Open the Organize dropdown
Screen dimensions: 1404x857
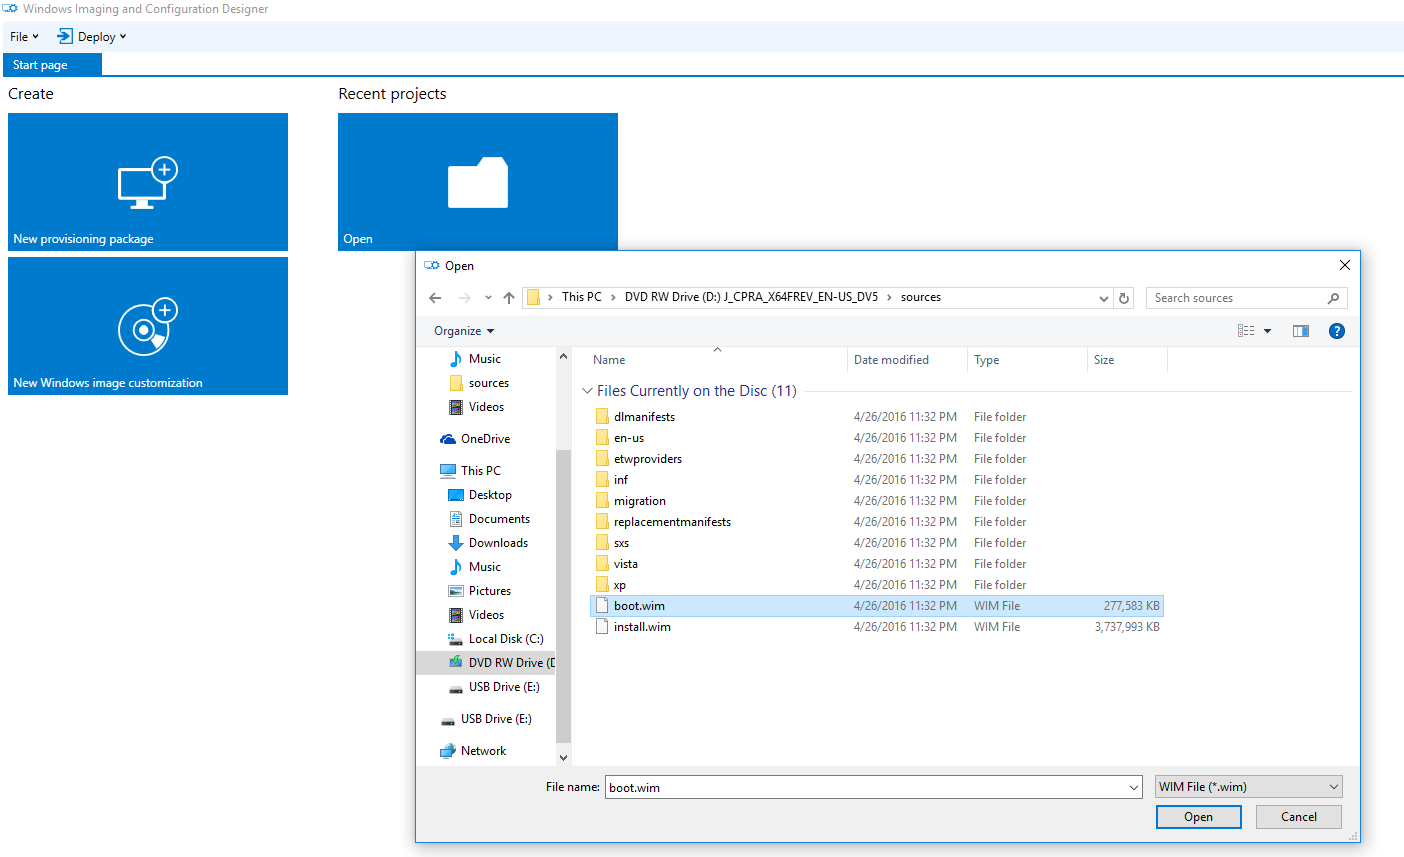click(x=464, y=331)
